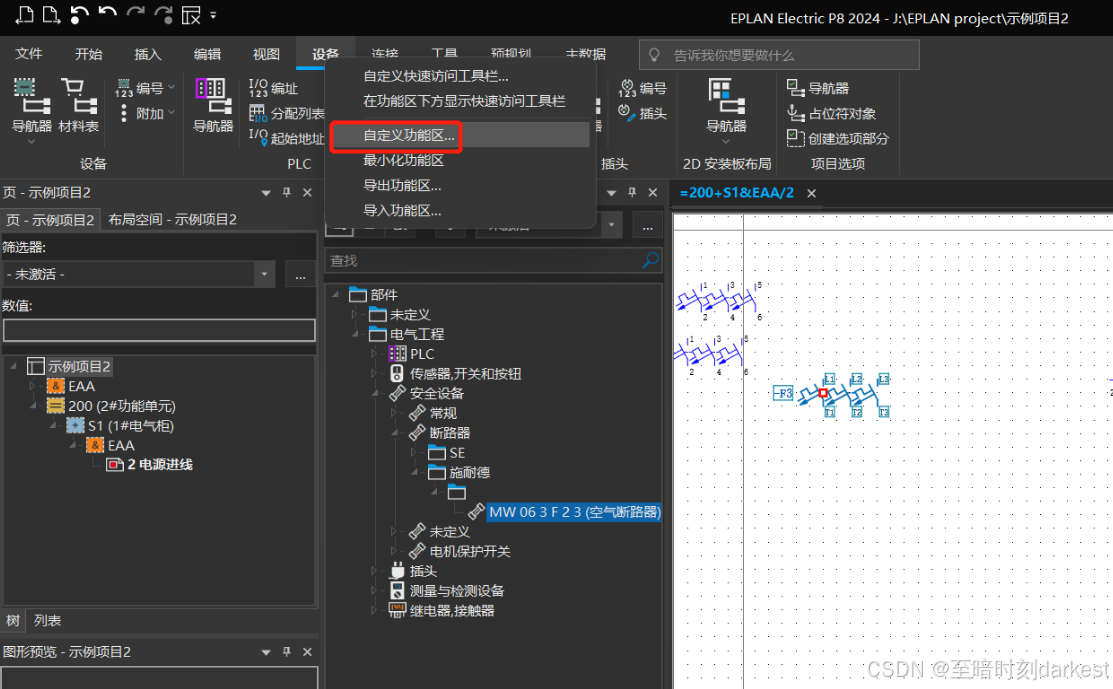Image resolution: width=1113 pixels, height=689 pixels.
Task: Open the 视图 ribbon tab
Action: pos(266,54)
